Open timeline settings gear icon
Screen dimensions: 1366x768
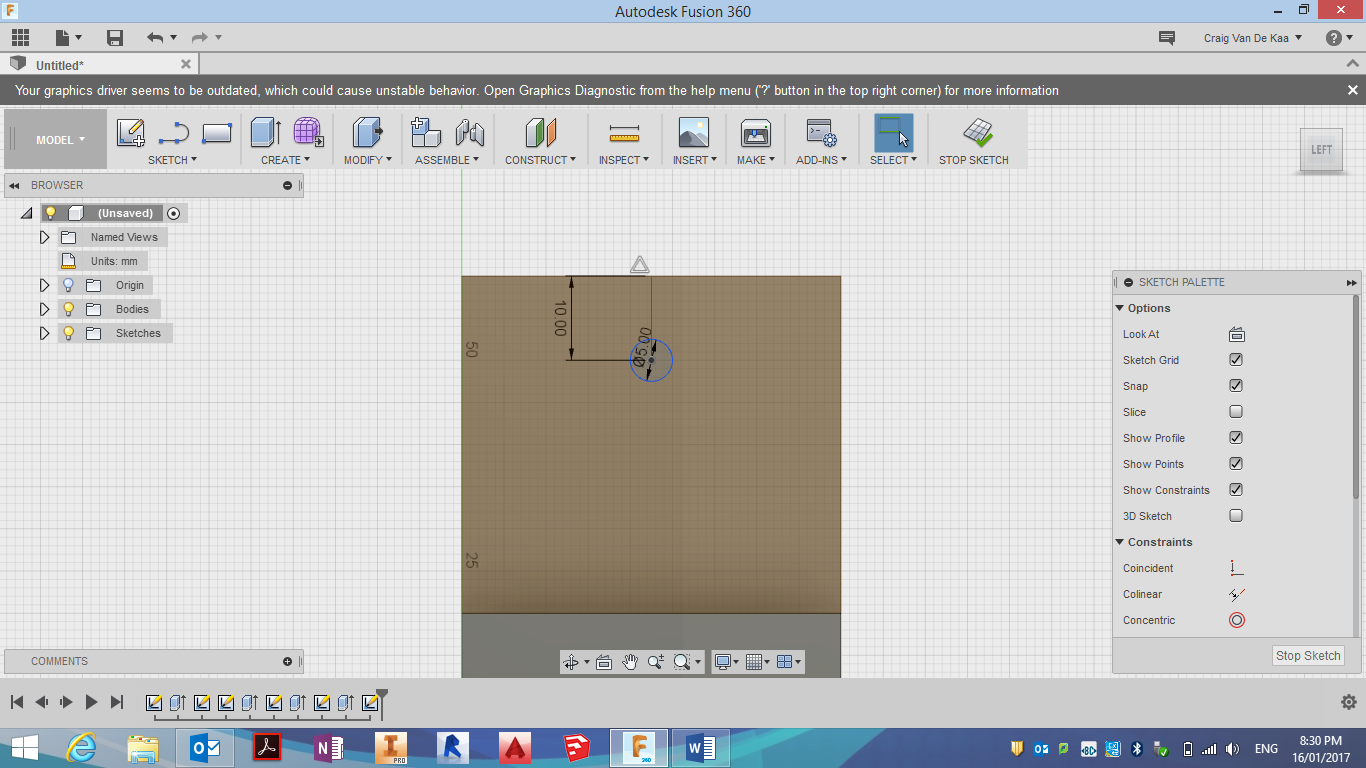pos(1348,702)
